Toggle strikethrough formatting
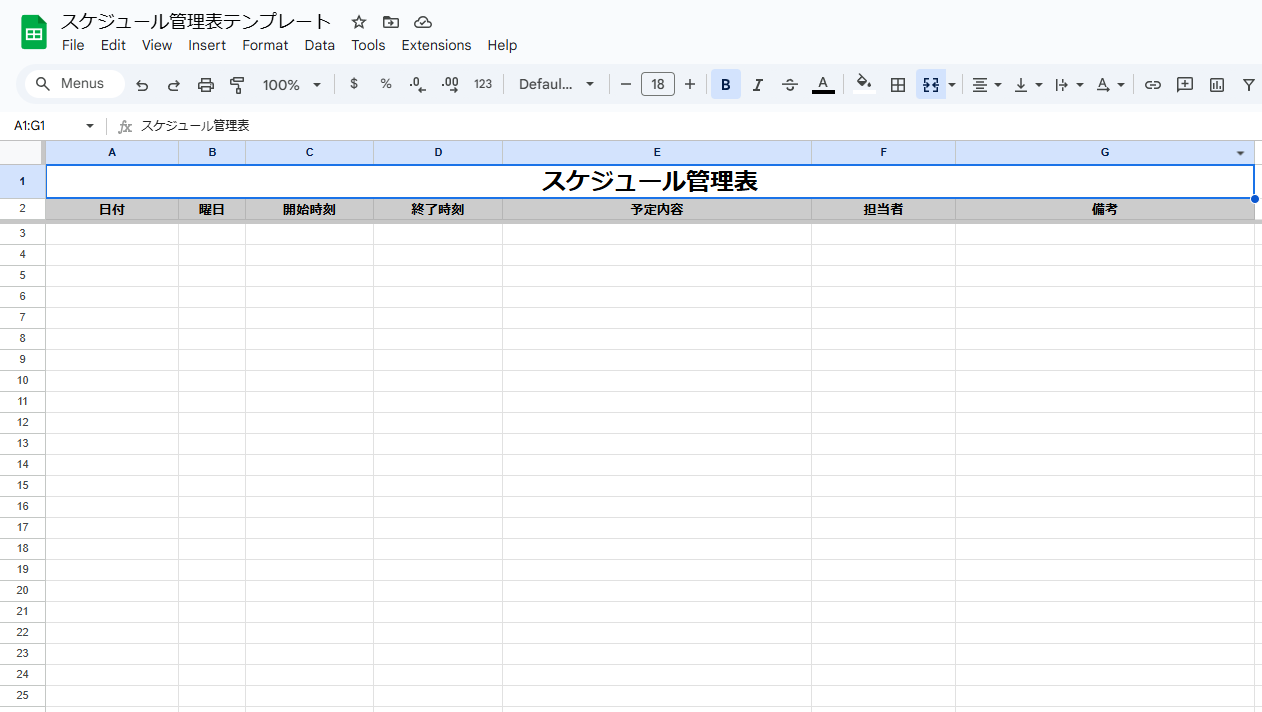 tap(790, 85)
